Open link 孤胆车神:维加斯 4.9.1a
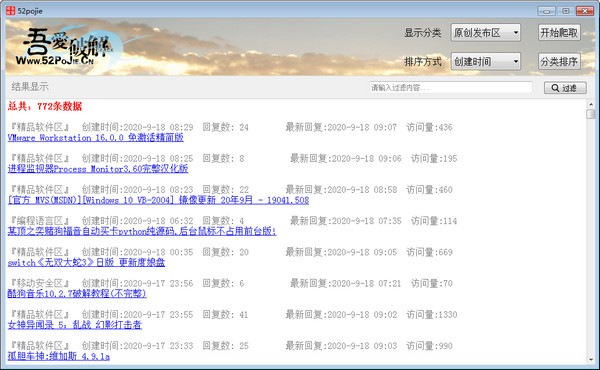Viewport: 600px width, 370px height. (x=59, y=356)
